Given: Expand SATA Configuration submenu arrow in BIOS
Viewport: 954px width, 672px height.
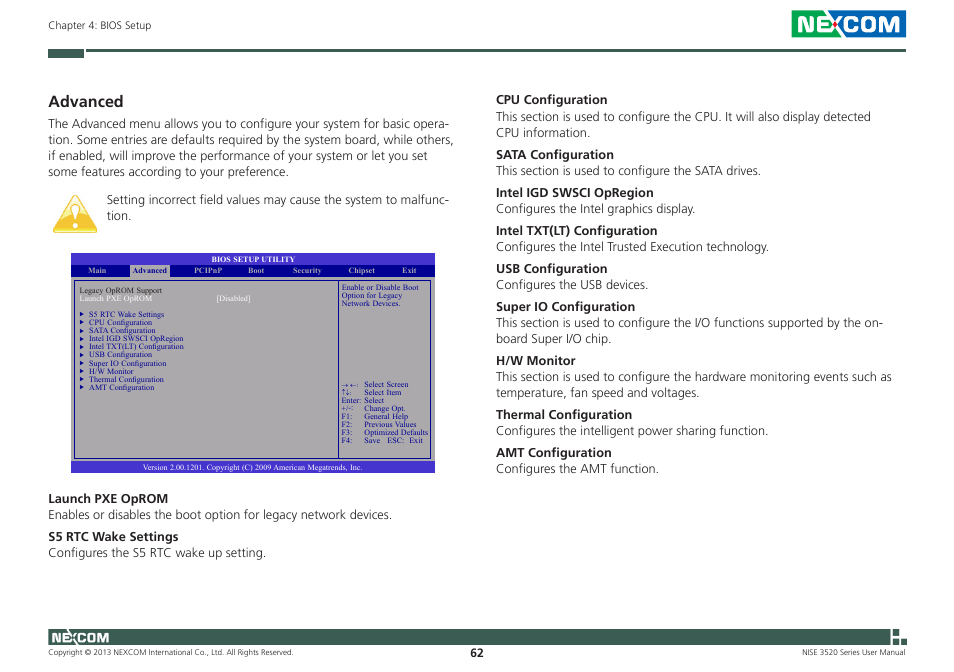Looking at the screenshot, I should pyautogui.click(x=82, y=330).
